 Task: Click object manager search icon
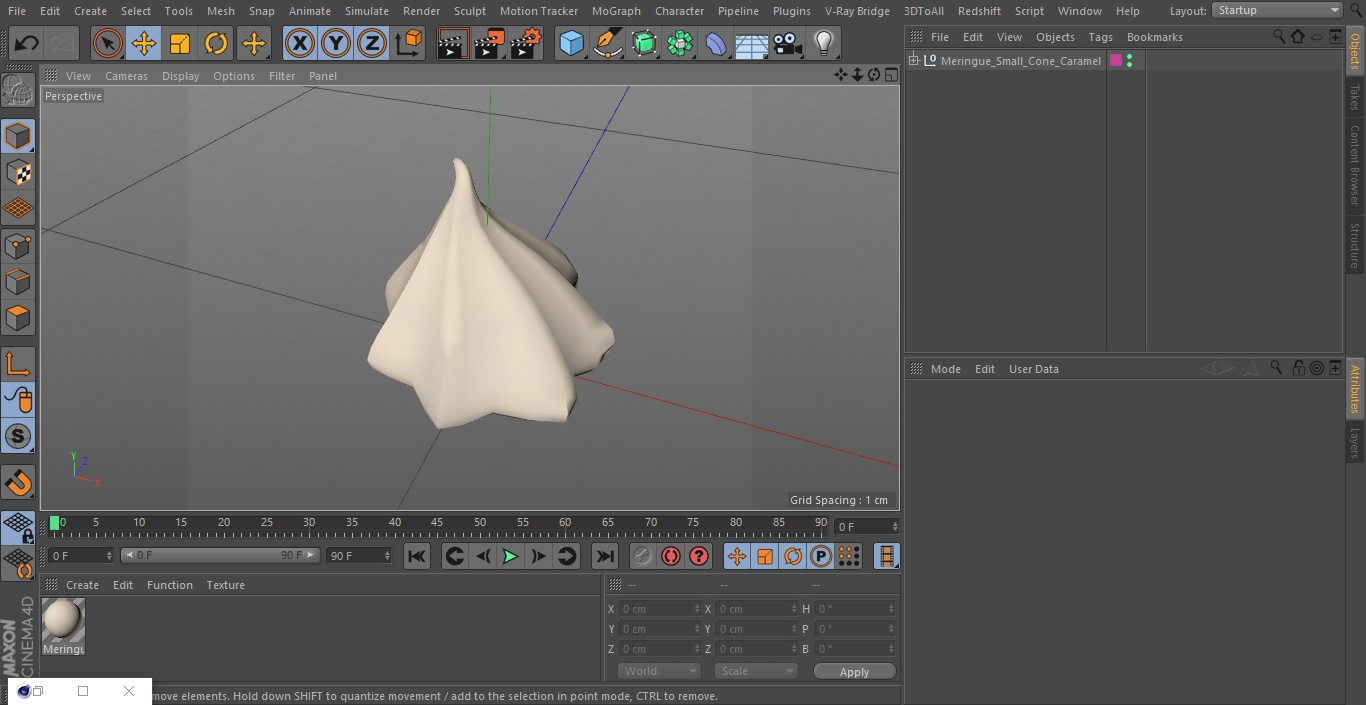click(1279, 36)
